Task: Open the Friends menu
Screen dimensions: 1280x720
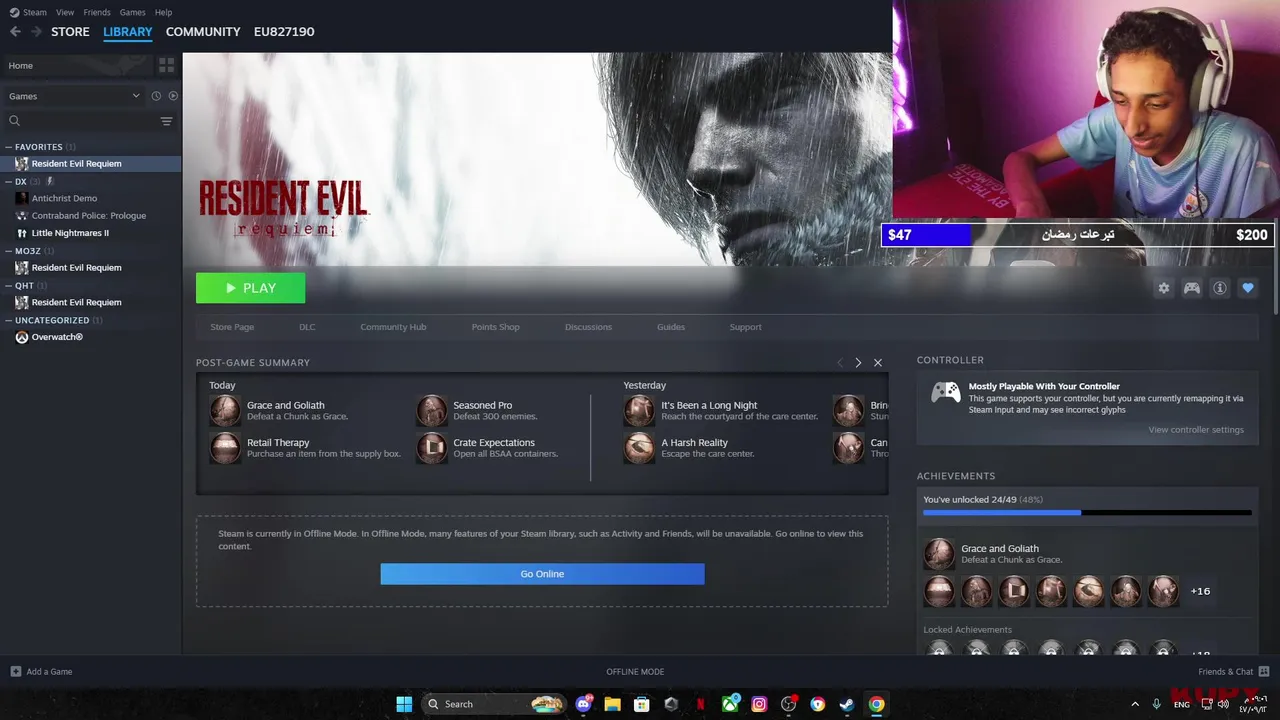Action: (97, 12)
